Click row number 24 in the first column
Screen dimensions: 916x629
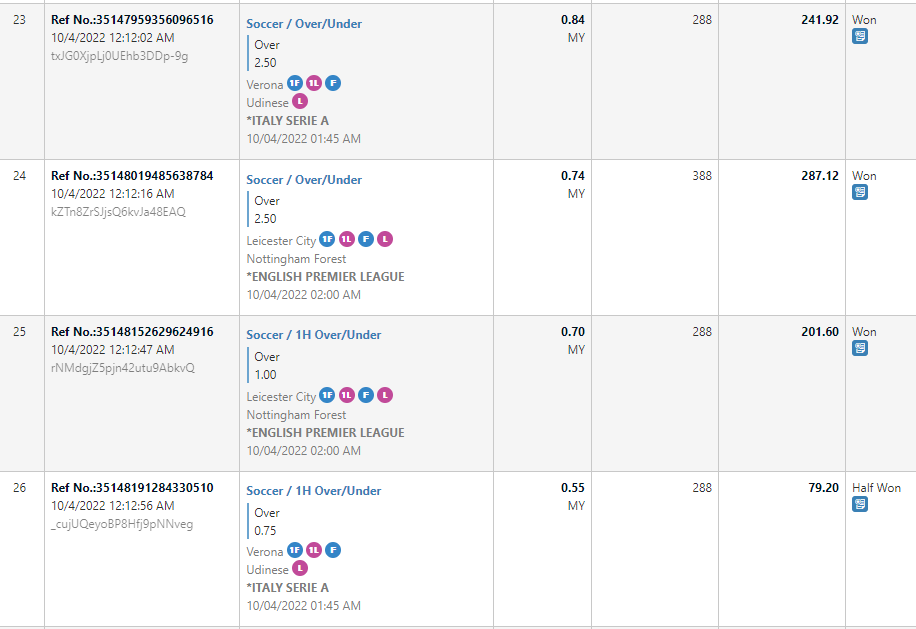coord(20,176)
